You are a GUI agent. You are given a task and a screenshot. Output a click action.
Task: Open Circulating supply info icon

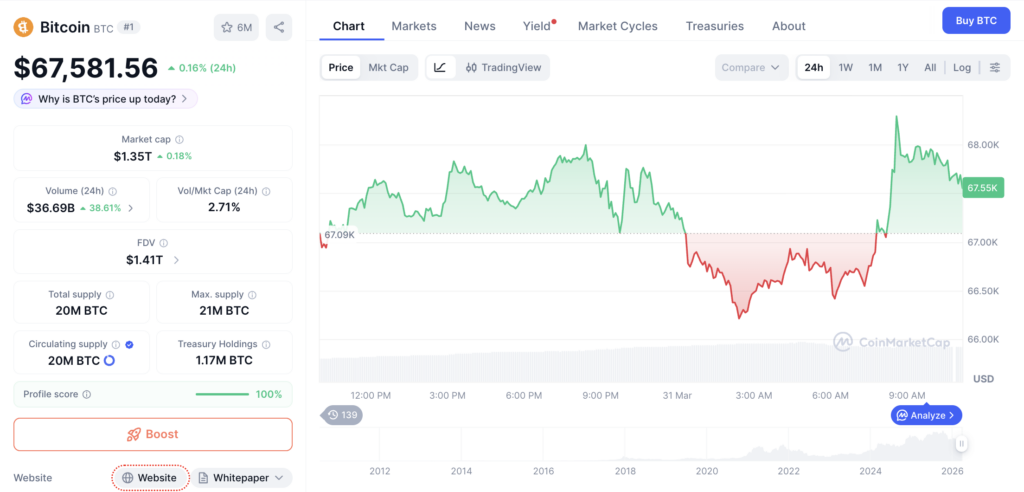click(116, 344)
